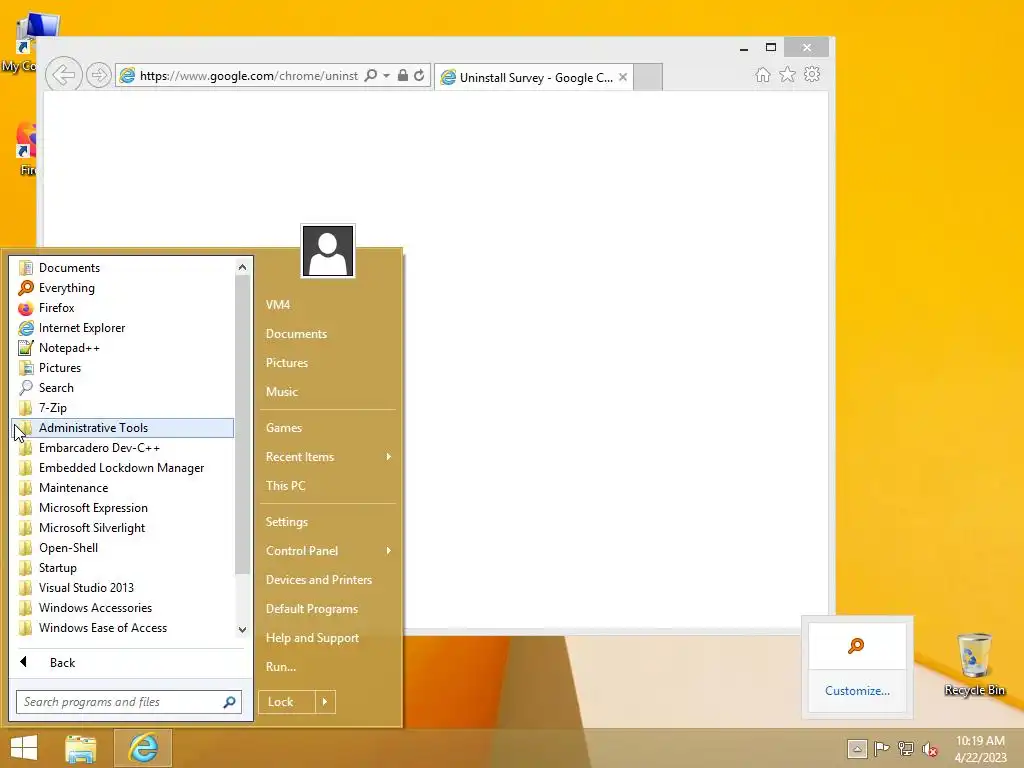Screen dimensions: 1024x768
Task: Launch Notepad++ from the programs list
Action: (x=123, y=348)
